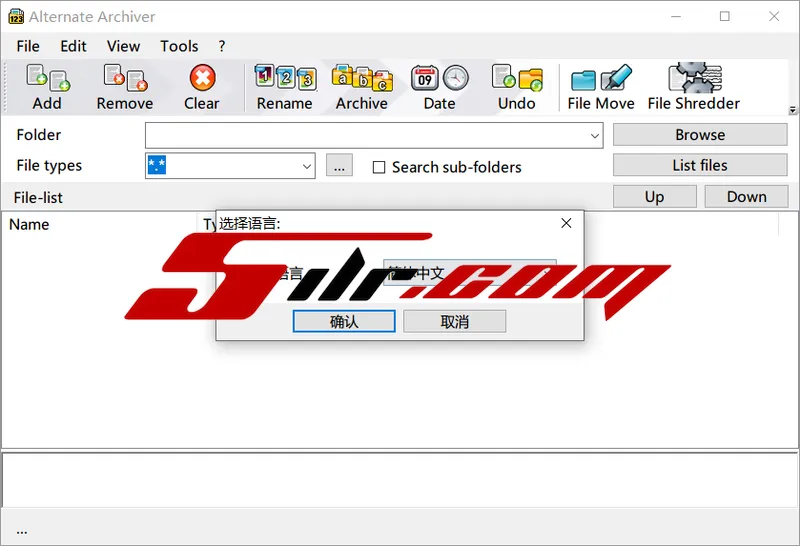This screenshot has height=546, width=800.
Task: Click the Alternate Archiver title bar icon
Action: pyautogui.click(x=16, y=16)
